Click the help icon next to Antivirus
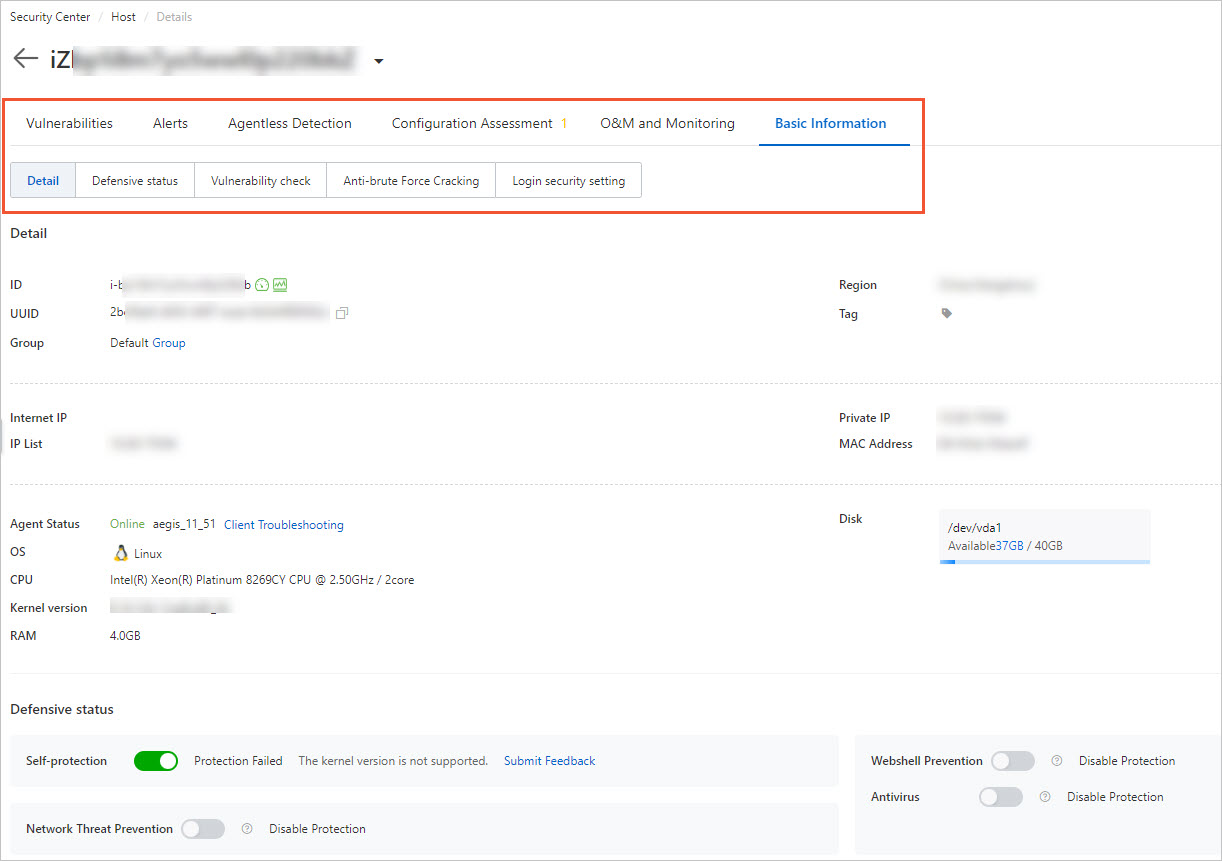 [1044, 797]
